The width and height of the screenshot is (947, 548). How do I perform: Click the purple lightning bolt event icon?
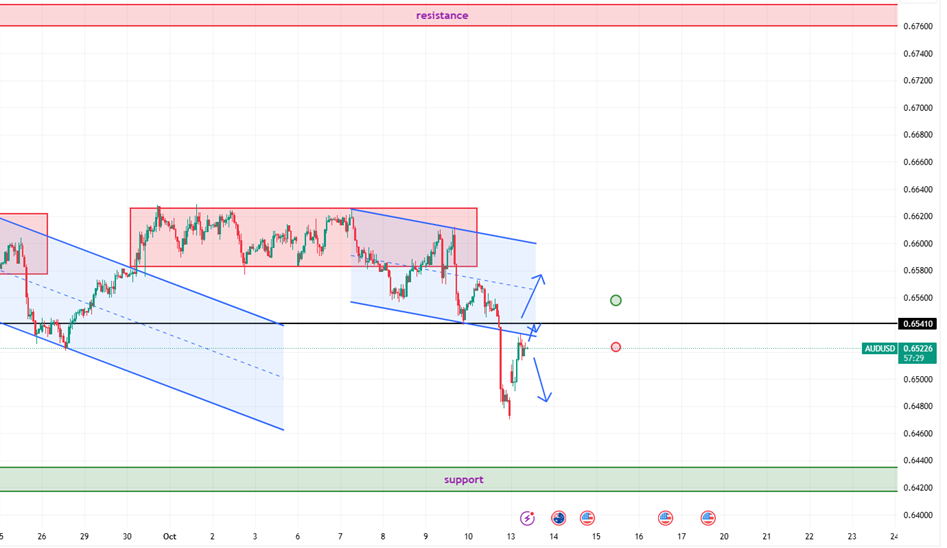pos(527,518)
